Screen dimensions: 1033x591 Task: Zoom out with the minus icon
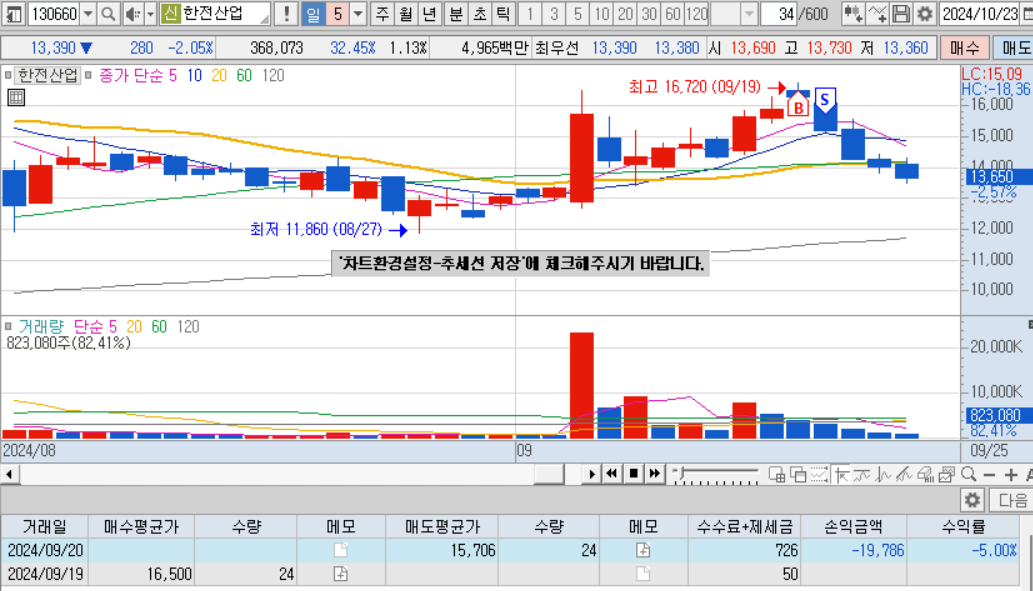[x=989, y=474]
